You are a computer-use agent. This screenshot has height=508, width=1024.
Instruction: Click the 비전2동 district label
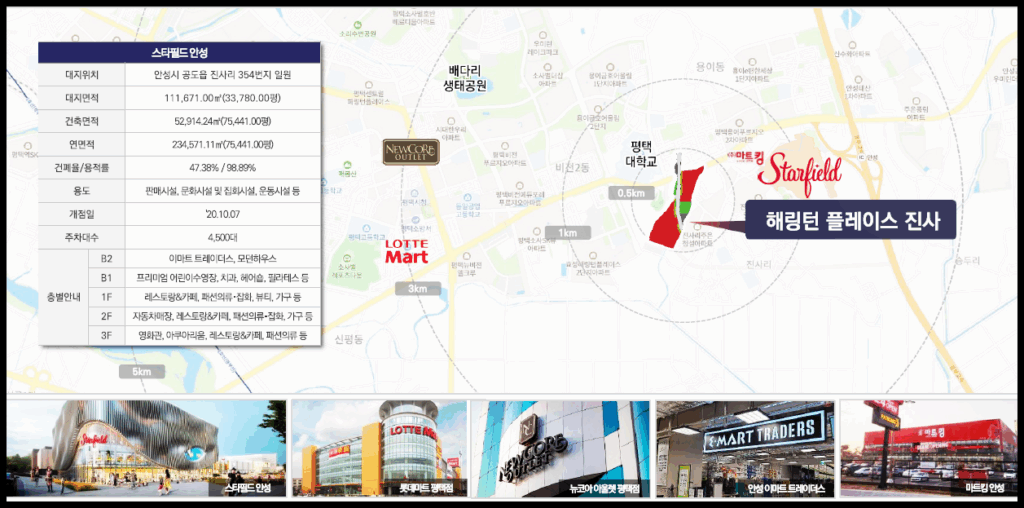571,167
